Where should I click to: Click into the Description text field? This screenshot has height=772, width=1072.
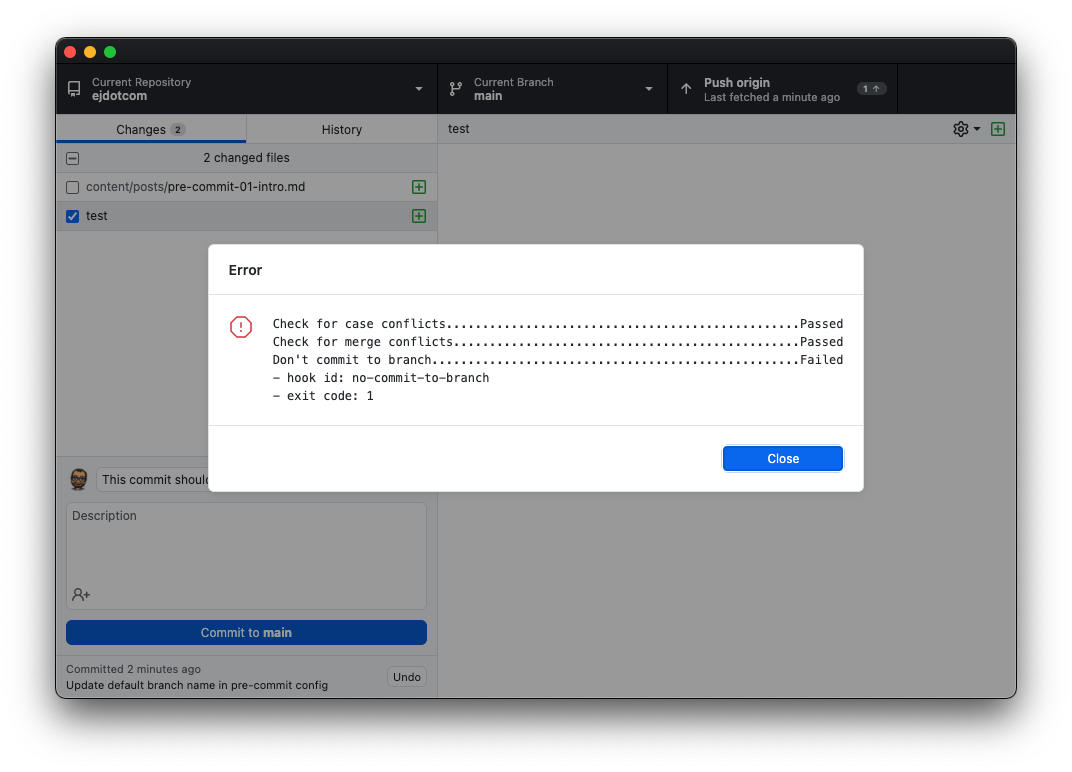(246, 545)
